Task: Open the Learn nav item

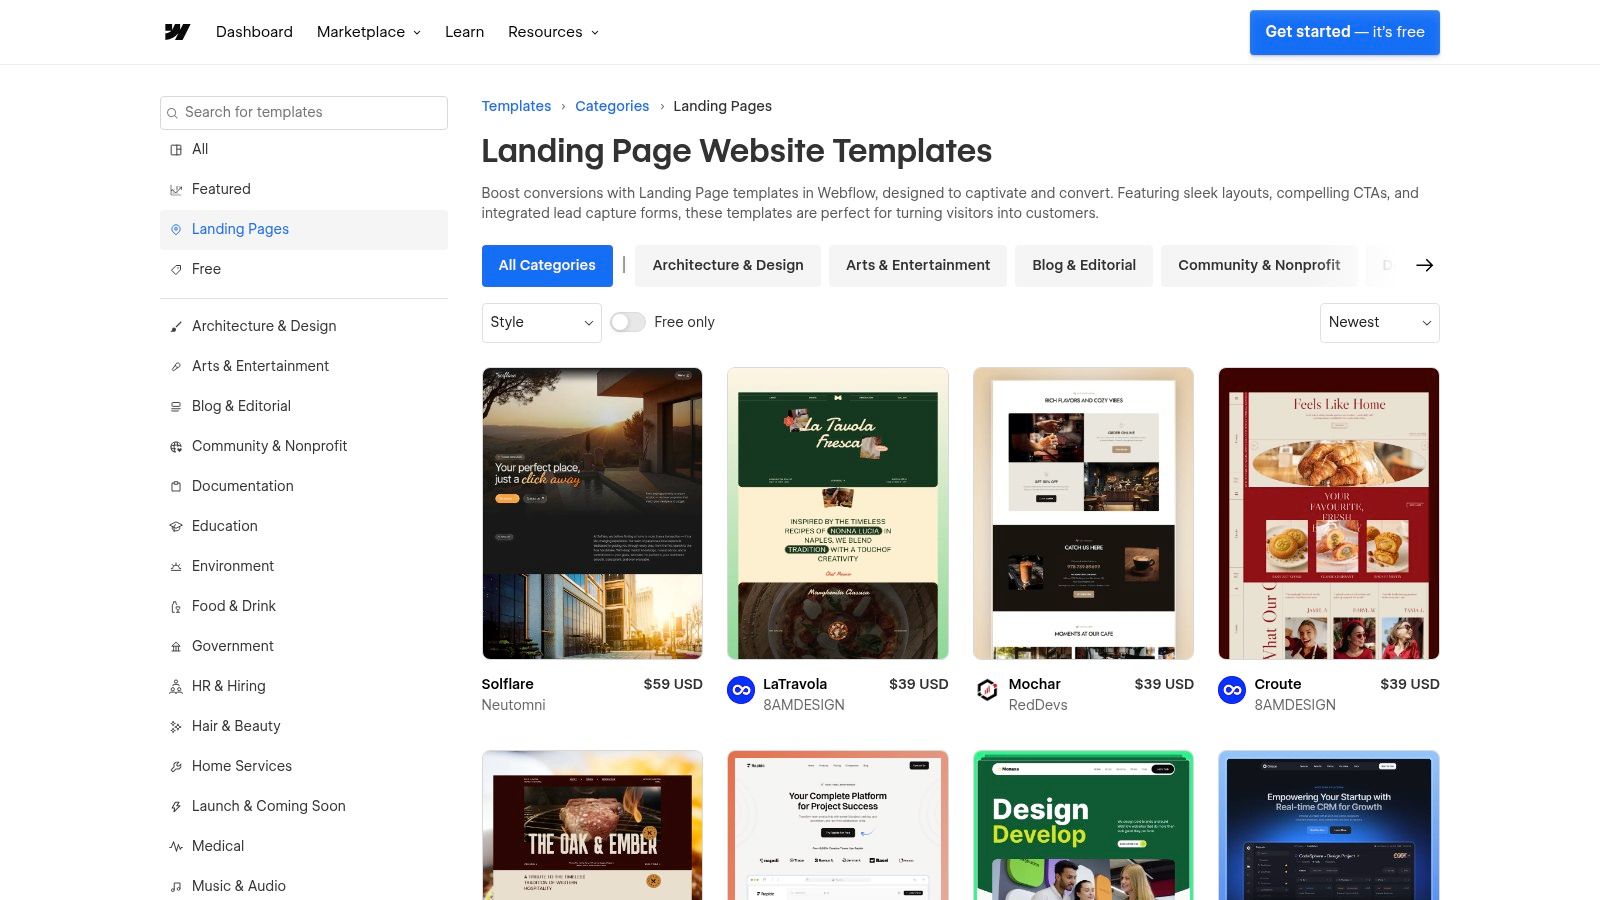Action: [464, 32]
